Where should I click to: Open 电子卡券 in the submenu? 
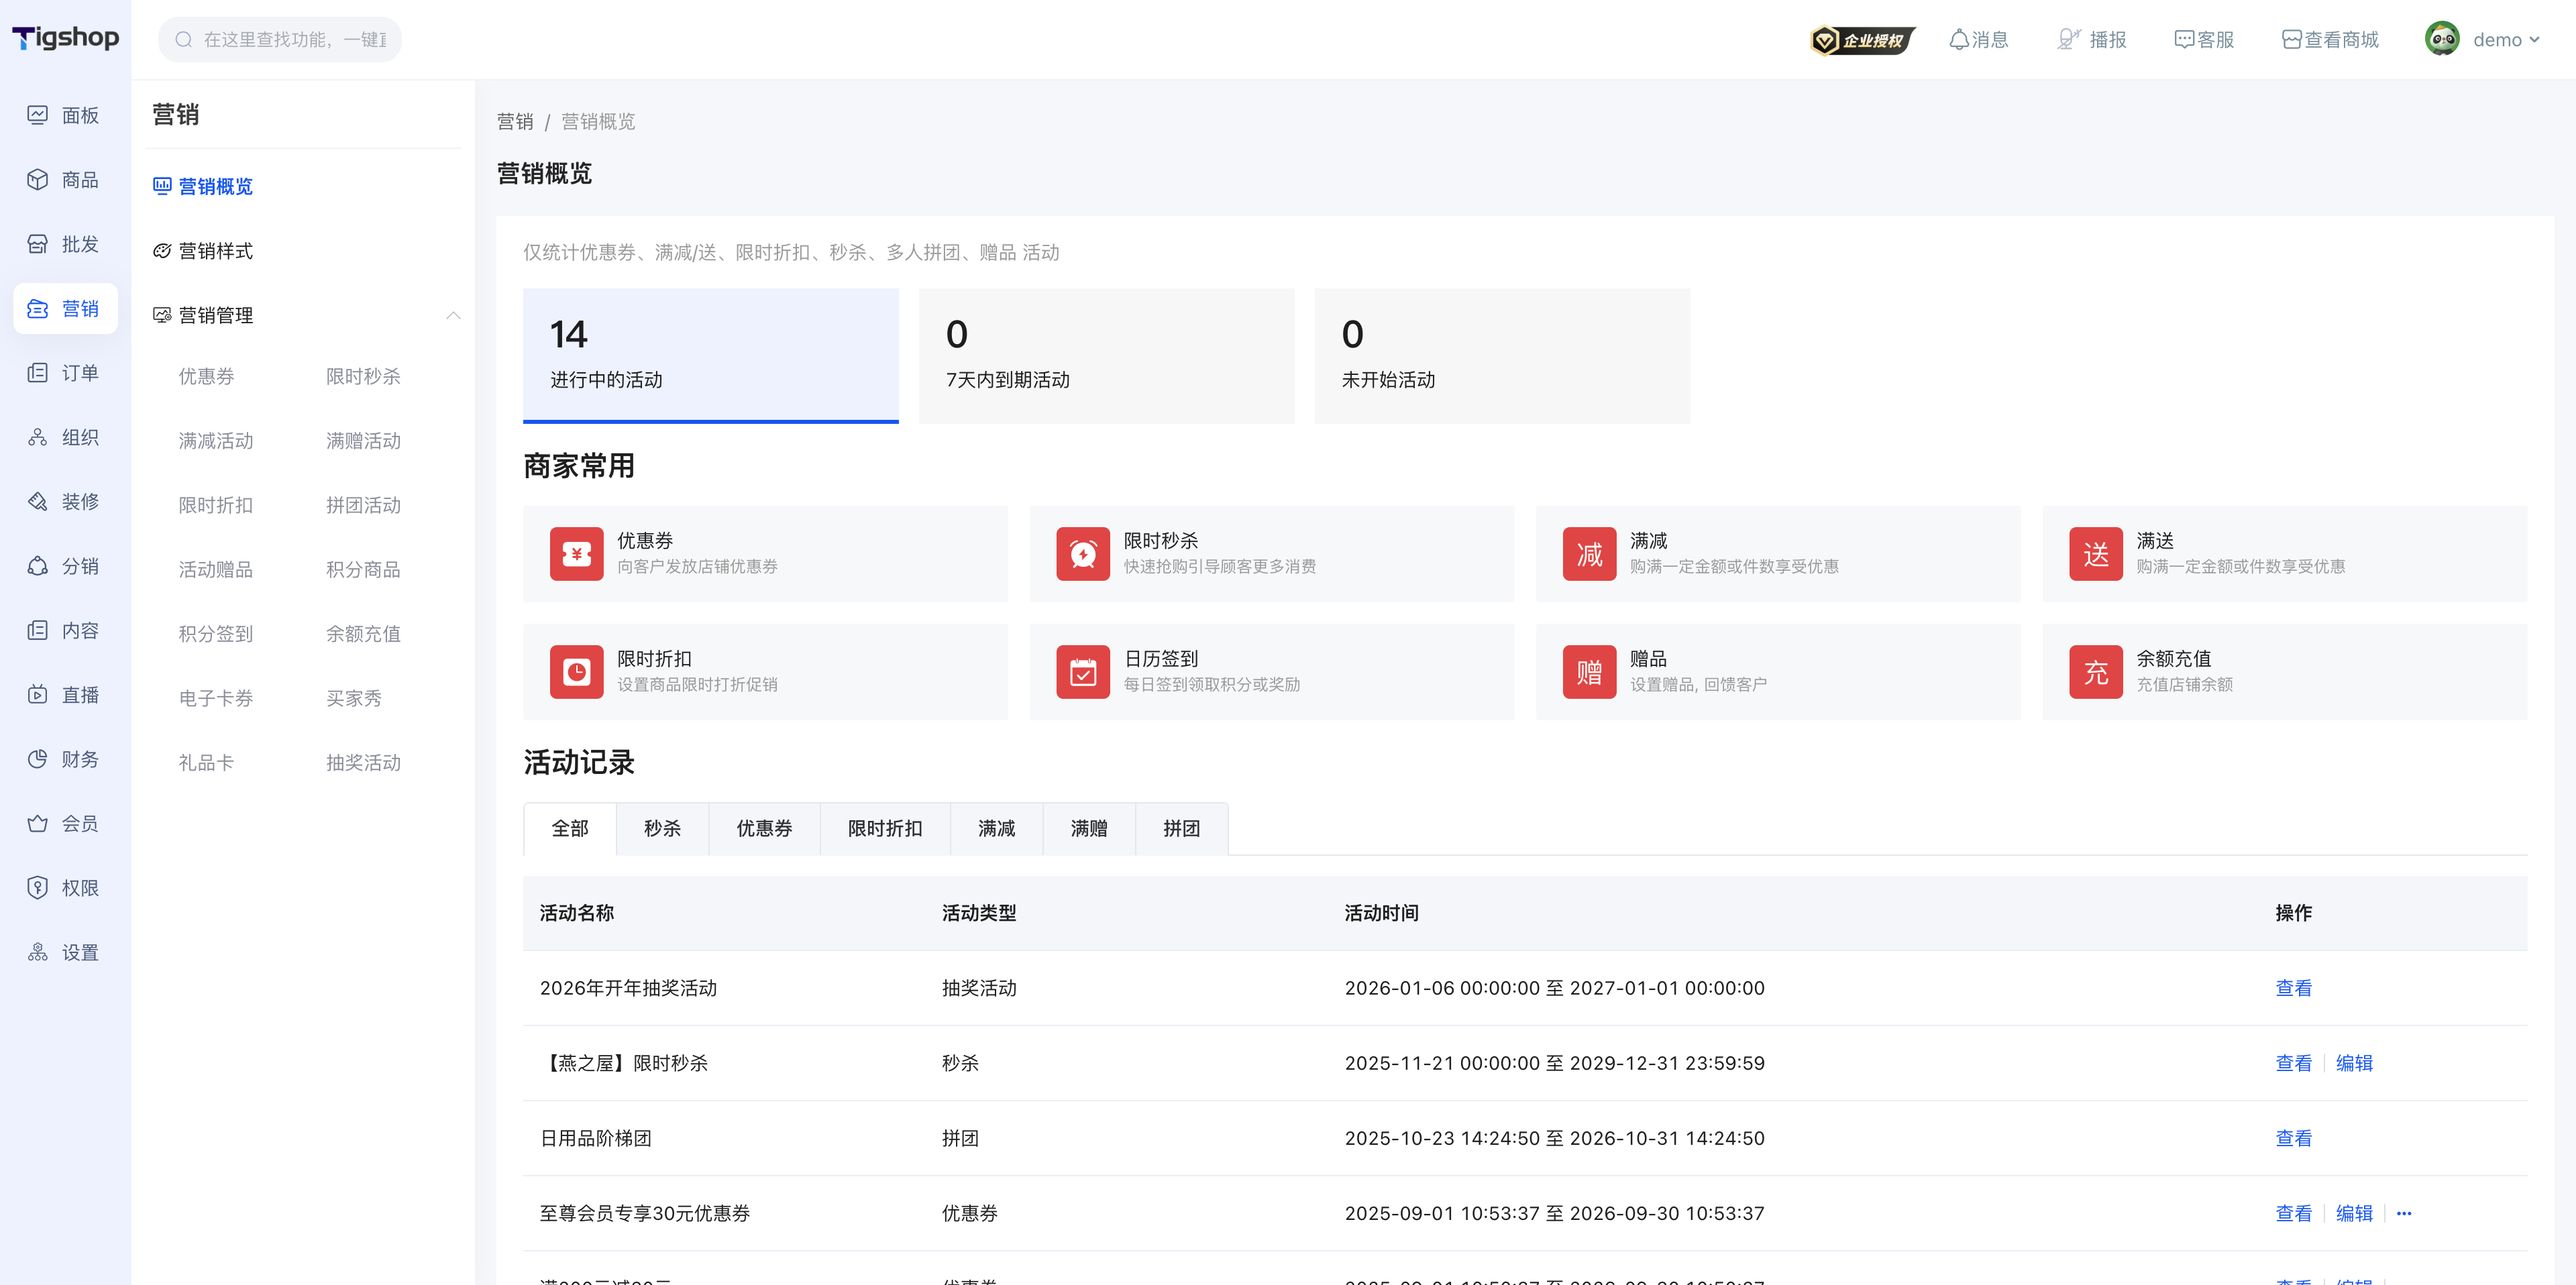(x=216, y=699)
